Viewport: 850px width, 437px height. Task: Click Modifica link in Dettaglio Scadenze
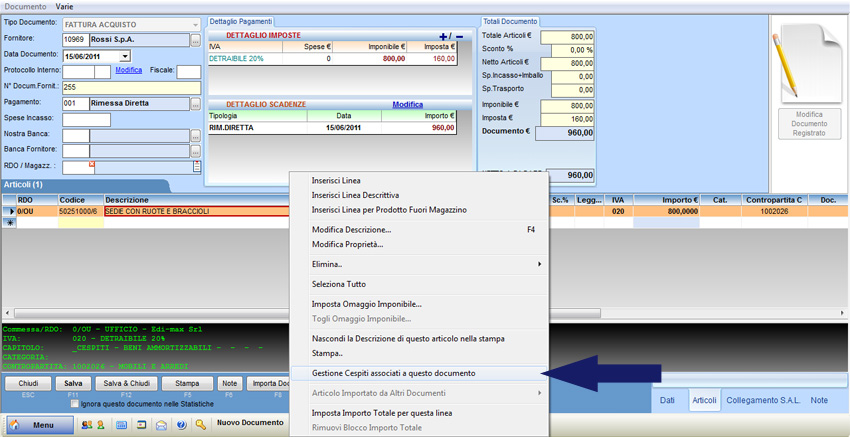pos(407,104)
